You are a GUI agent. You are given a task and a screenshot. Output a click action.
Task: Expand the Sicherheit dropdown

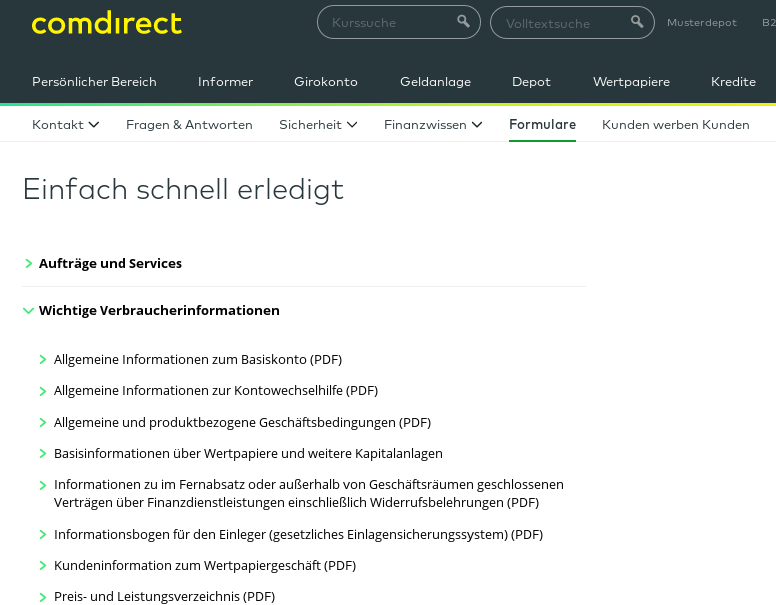click(x=317, y=125)
